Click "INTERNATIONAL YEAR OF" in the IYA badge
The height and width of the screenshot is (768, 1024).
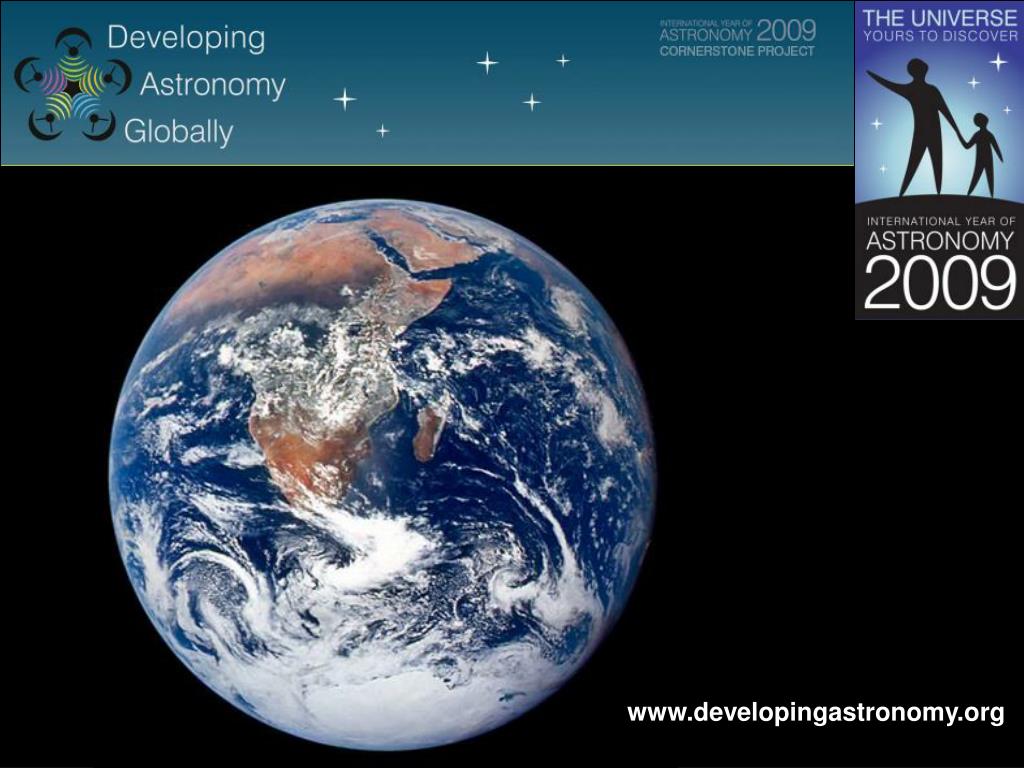(940, 221)
